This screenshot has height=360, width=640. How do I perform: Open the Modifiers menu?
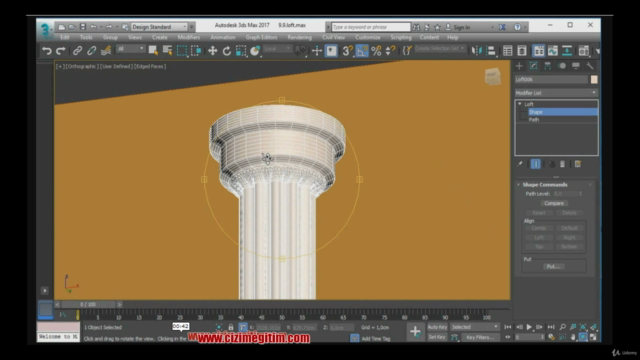(189, 37)
